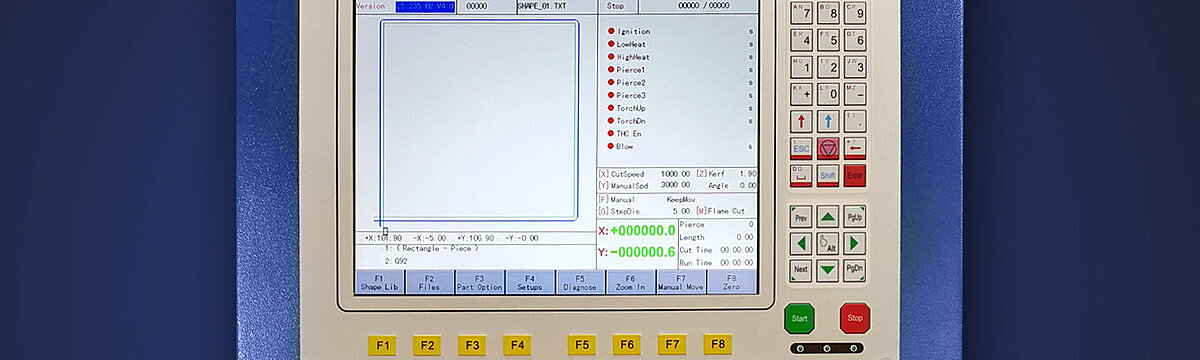Screen dimensions: 1200x360
Task: Hit the red Enter key
Action: click(x=854, y=175)
